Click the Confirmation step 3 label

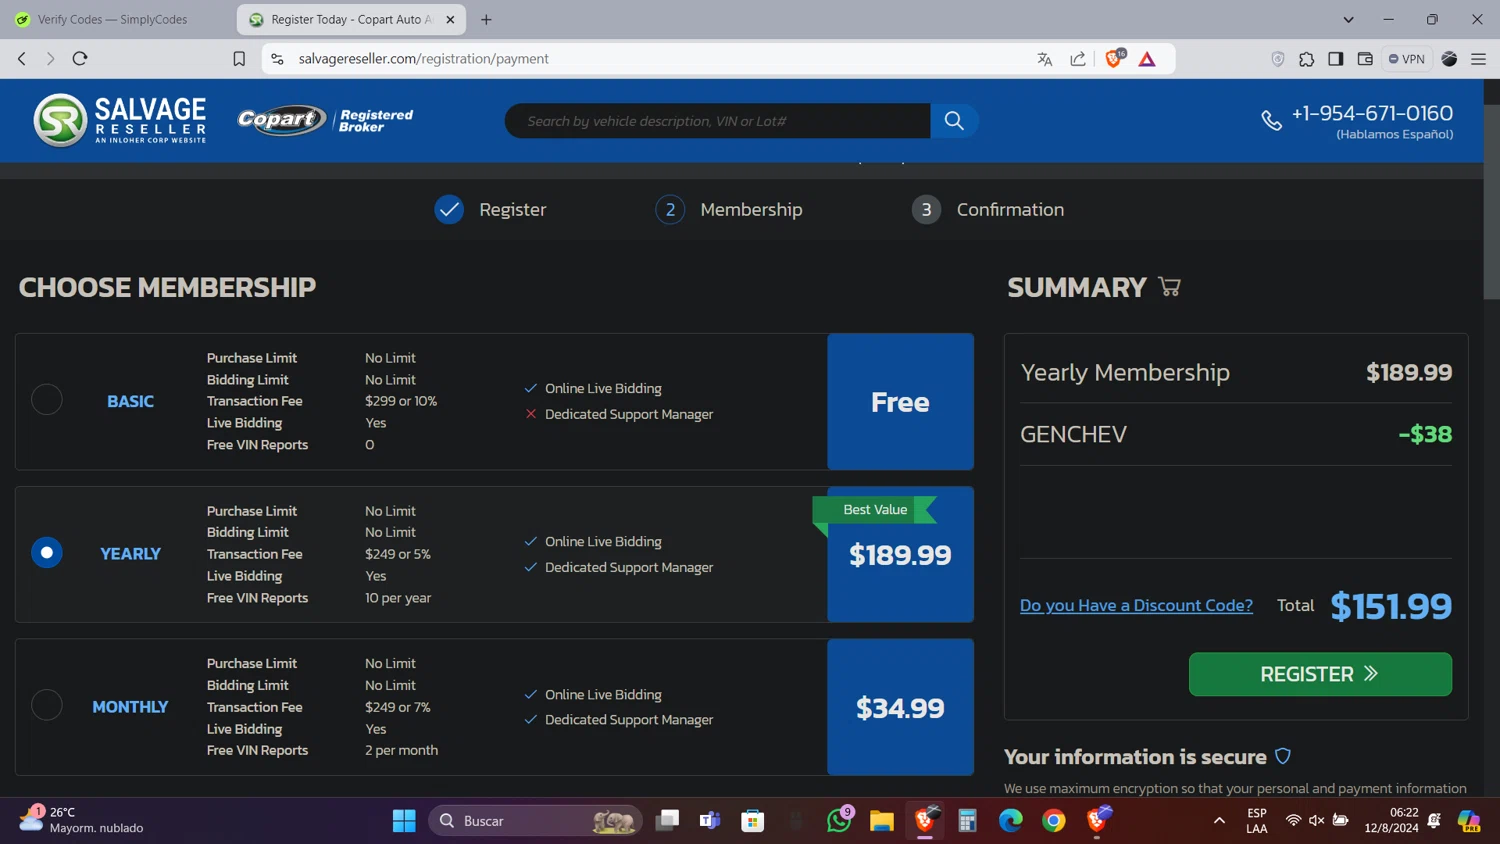tap(1010, 209)
